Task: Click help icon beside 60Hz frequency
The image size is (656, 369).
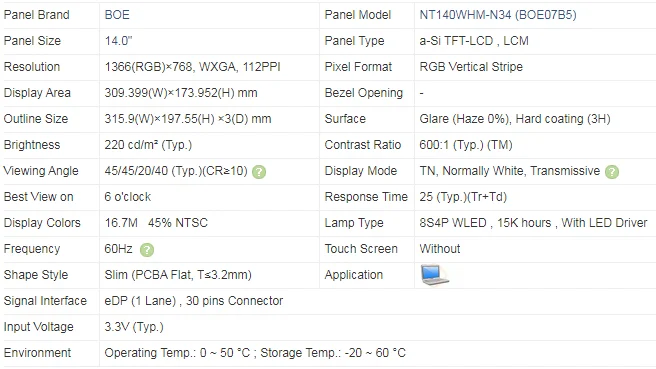Action: [x=147, y=250]
